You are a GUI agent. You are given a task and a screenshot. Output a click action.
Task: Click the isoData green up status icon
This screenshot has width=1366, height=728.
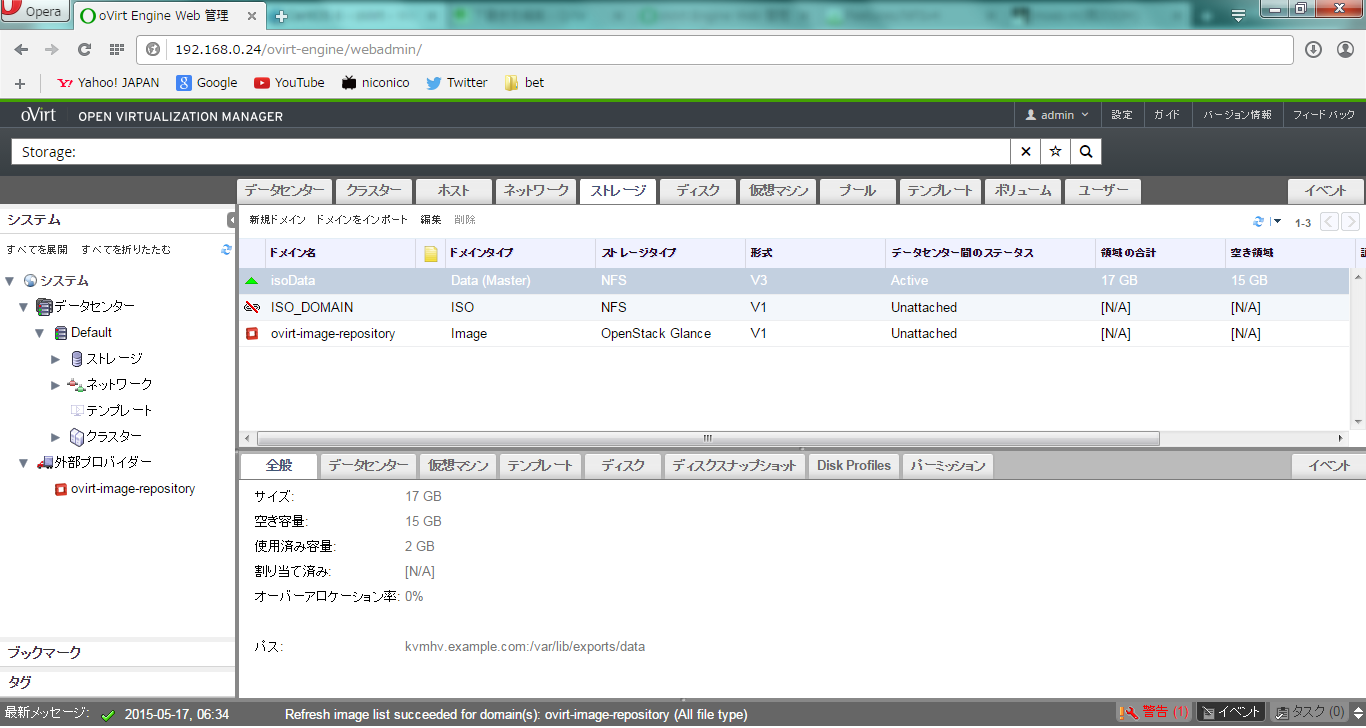point(251,281)
